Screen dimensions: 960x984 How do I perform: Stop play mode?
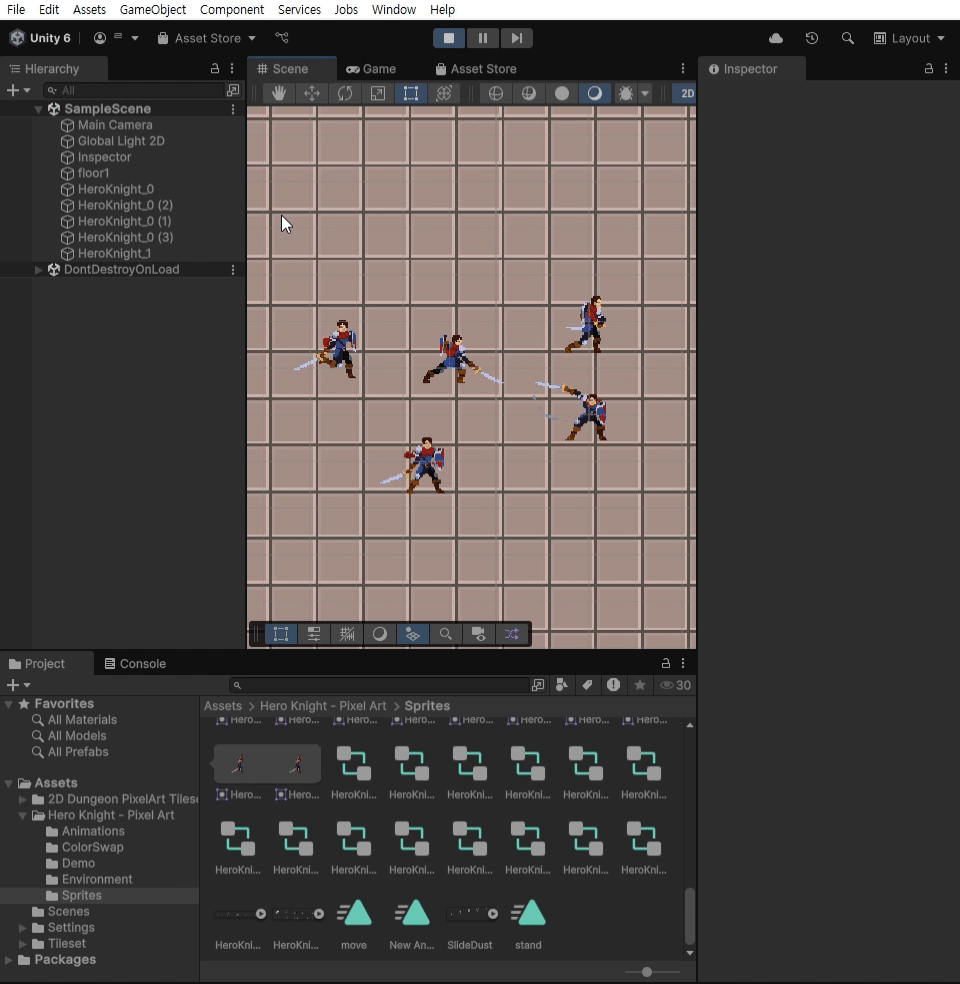[449, 38]
